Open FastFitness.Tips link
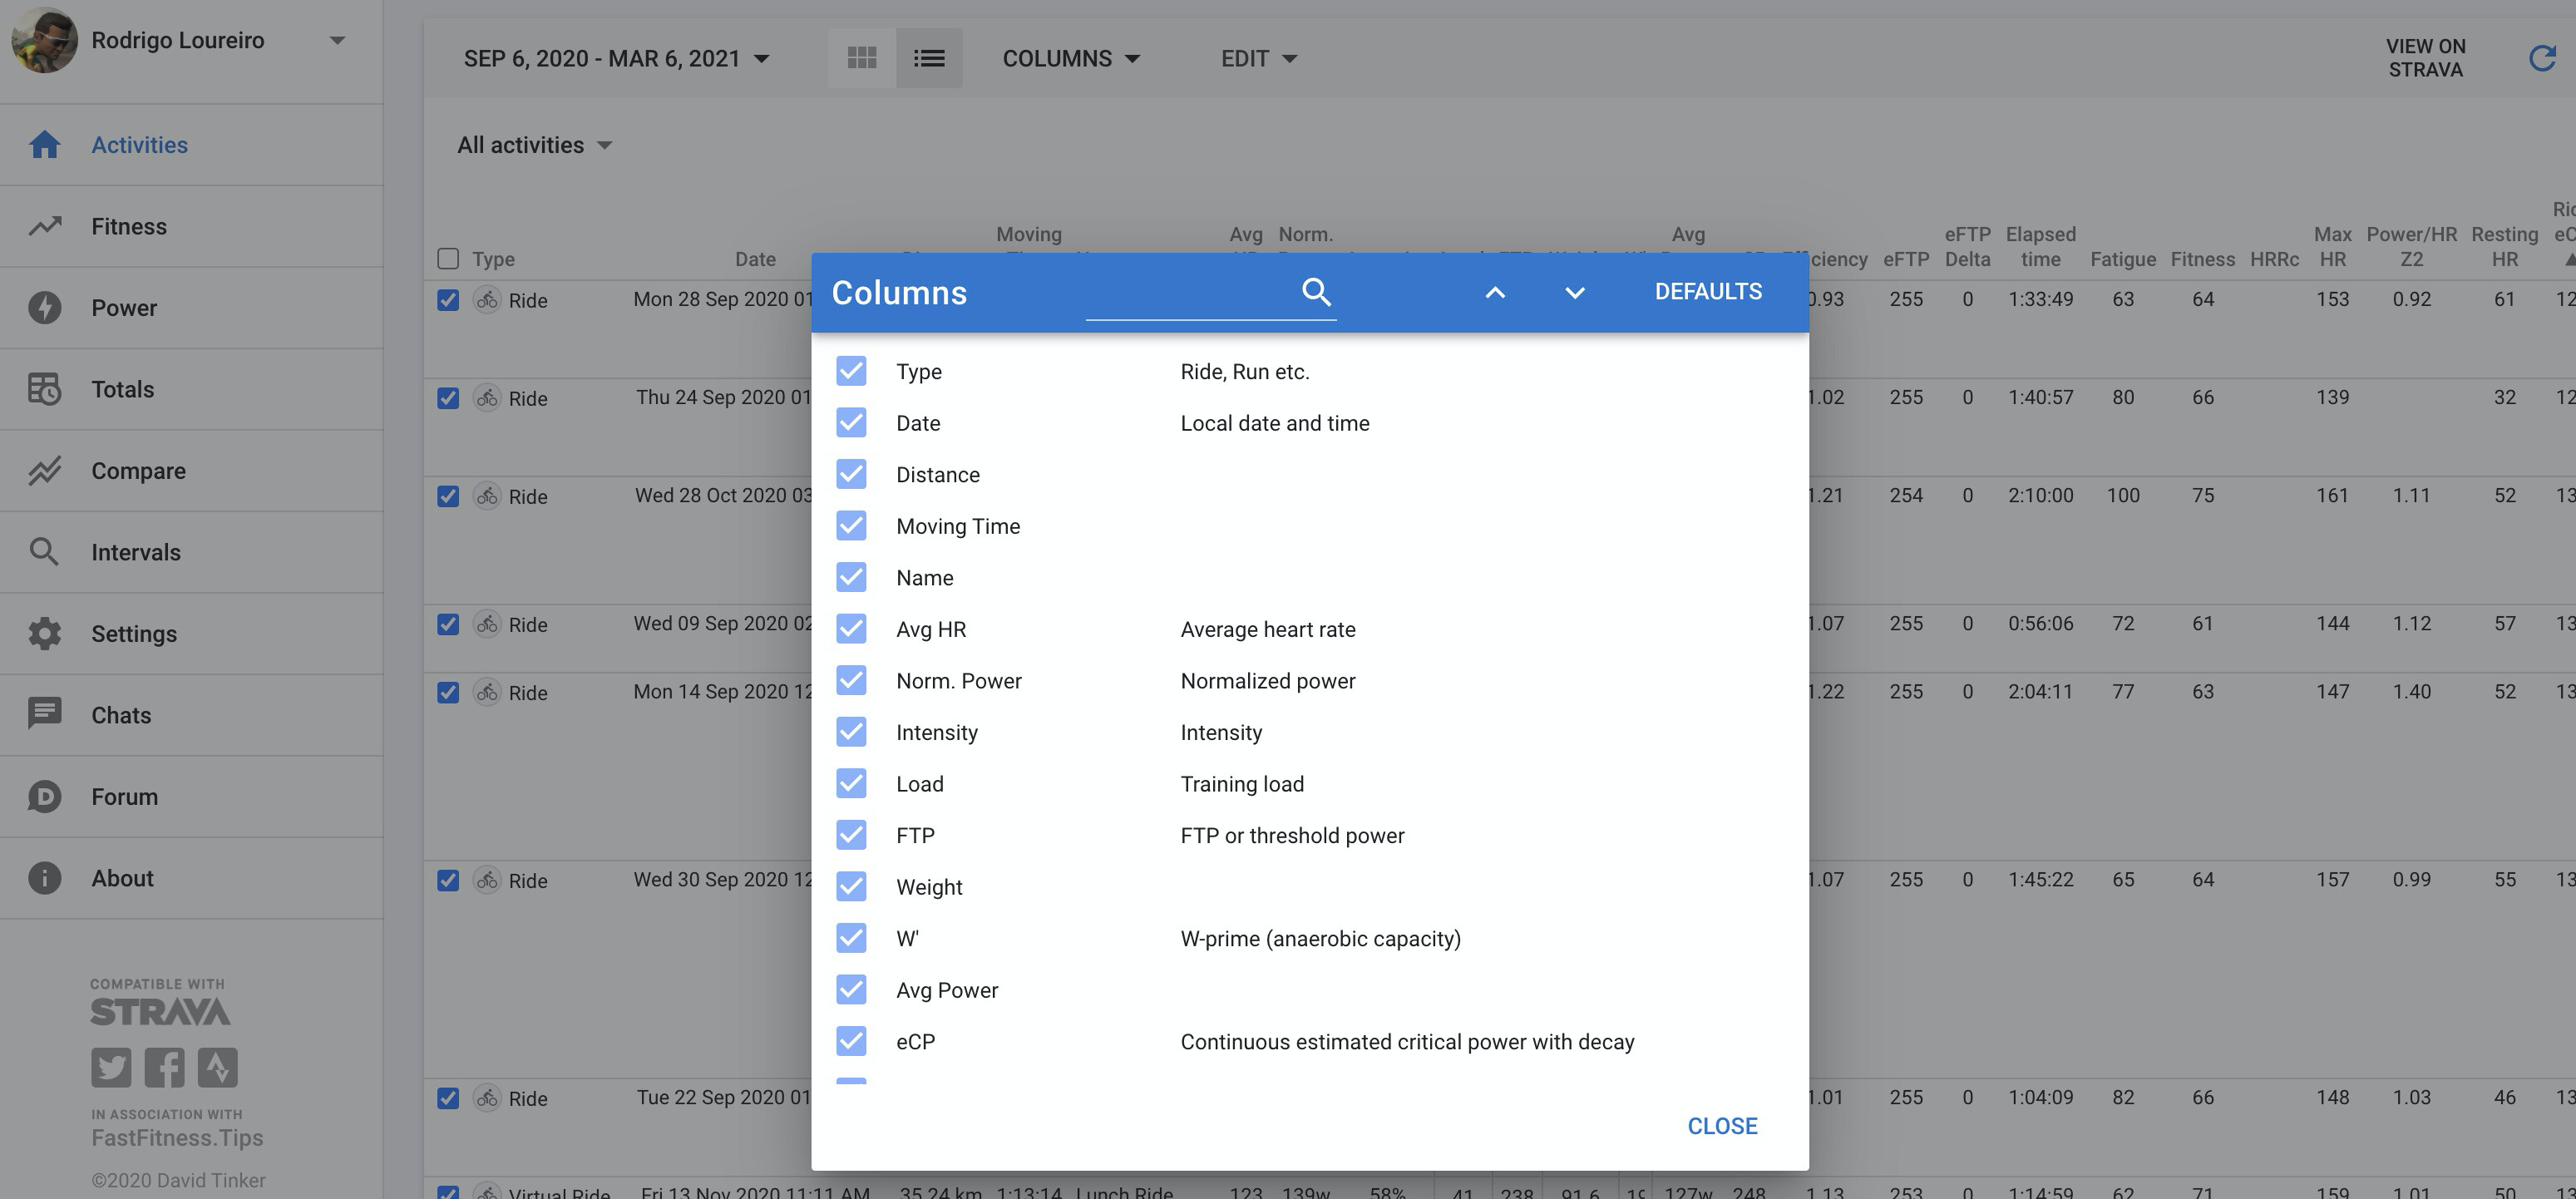 pyautogui.click(x=177, y=1138)
